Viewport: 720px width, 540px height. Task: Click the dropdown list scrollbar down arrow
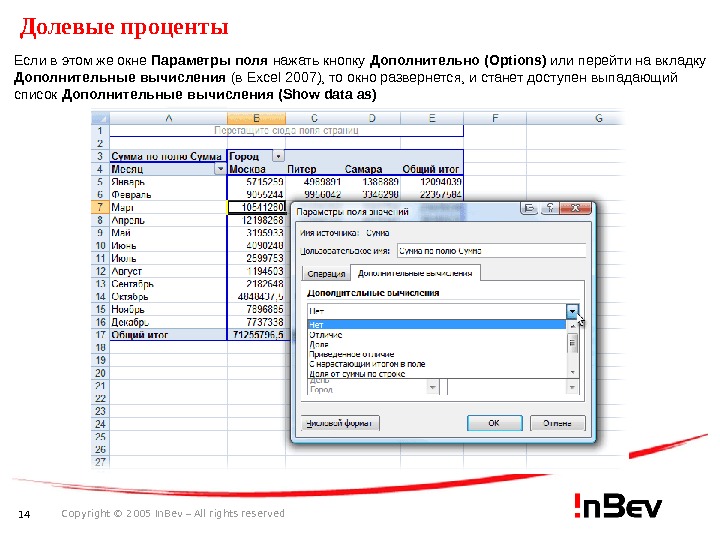click(x=572, y=372)
